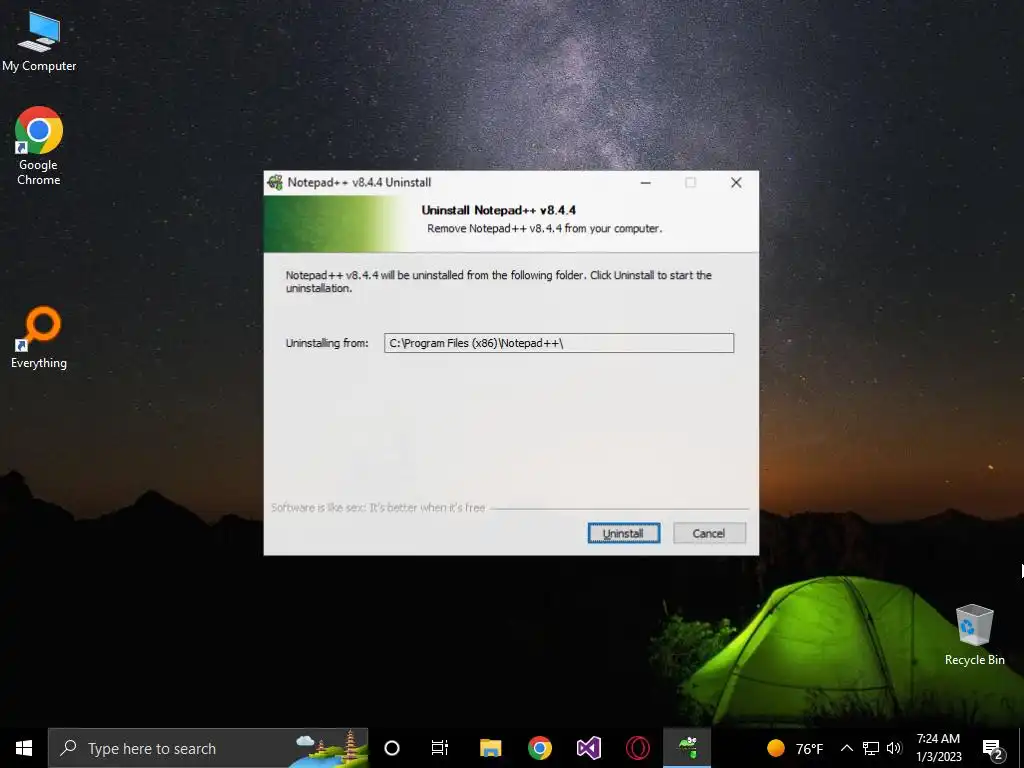Click the 'Uninstalling from:' label

pos(327,343)
